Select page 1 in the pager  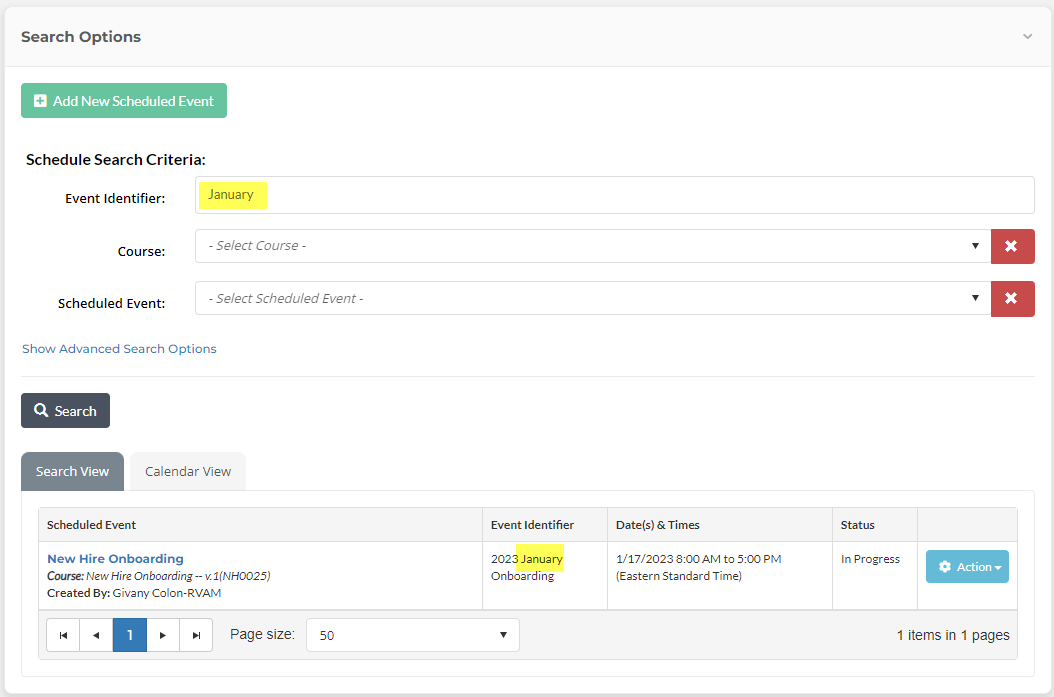(x=130, y=635)
